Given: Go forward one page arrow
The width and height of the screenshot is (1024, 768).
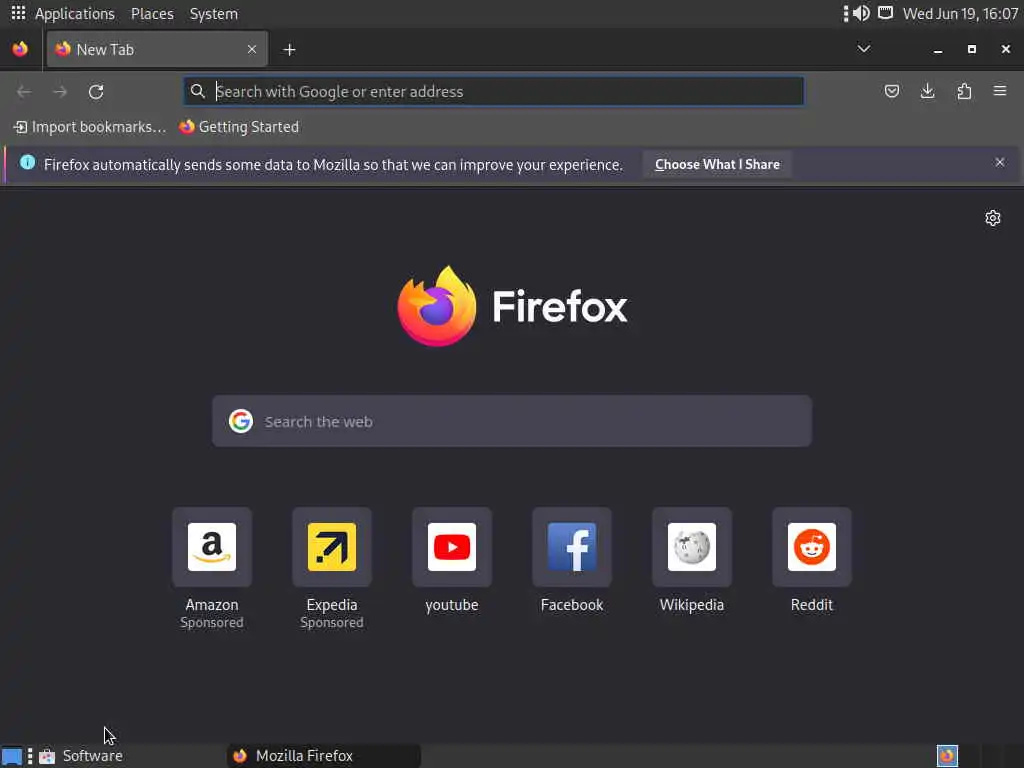Looking at the screenshot, I should coord(60,91).
